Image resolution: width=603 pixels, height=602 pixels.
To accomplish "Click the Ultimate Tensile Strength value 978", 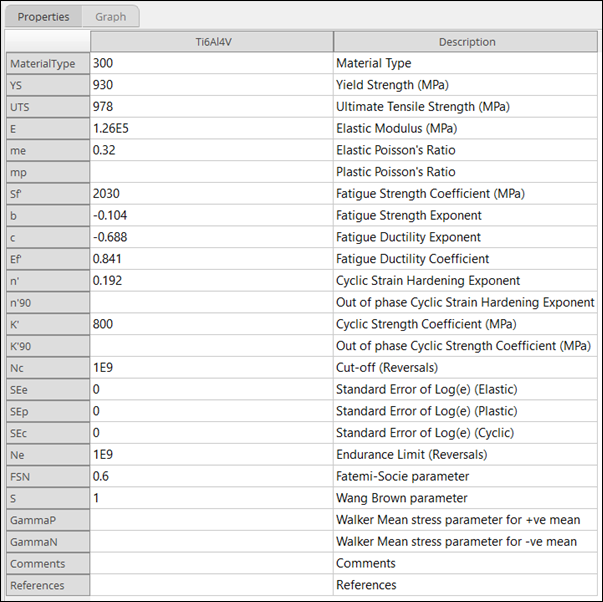I will tap(211, 107).
